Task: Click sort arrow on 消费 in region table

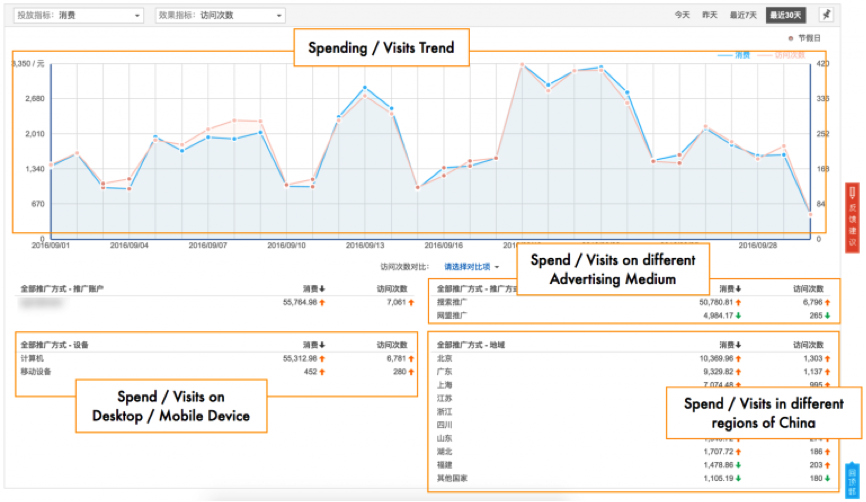Action: (x=738, y=344)
